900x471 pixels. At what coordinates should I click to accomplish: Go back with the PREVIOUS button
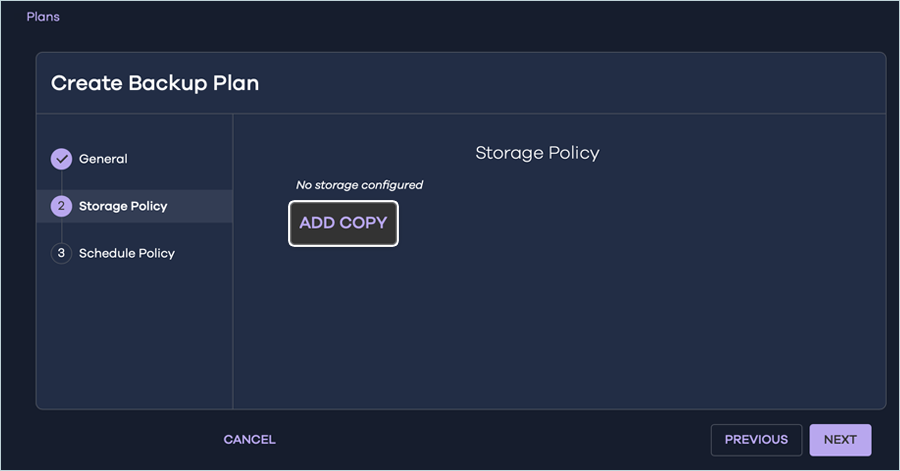click(x=756, y=440)
